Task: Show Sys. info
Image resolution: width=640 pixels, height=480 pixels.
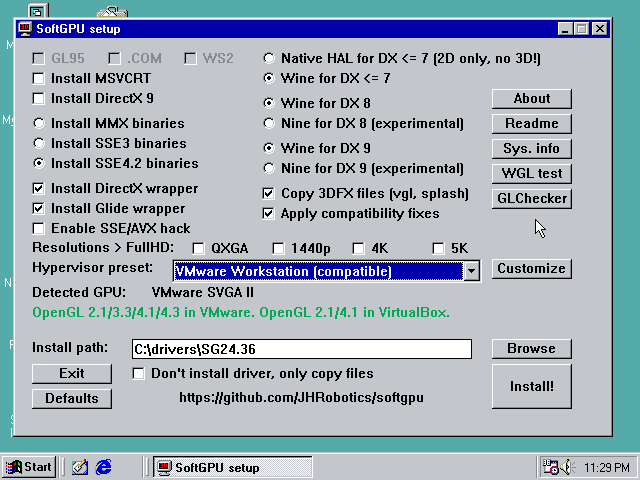Action: 531,149
